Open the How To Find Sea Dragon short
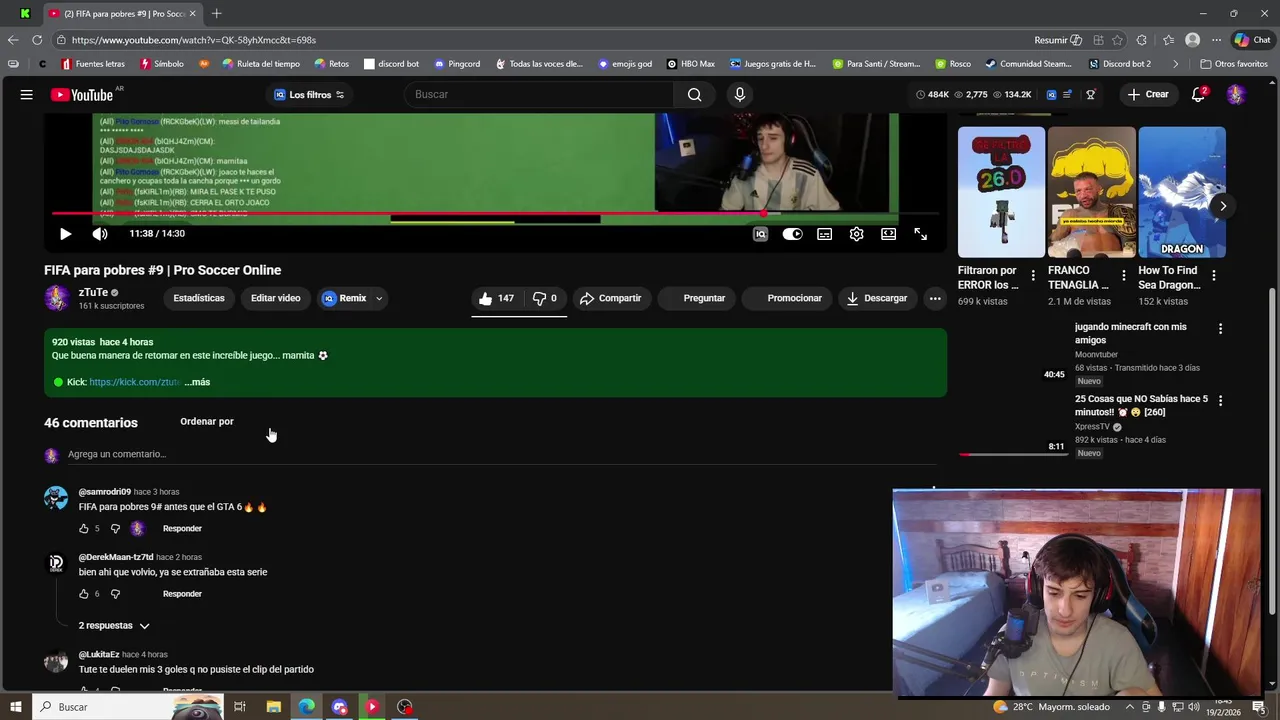The image size is (1280, 720). point(1182,192)
